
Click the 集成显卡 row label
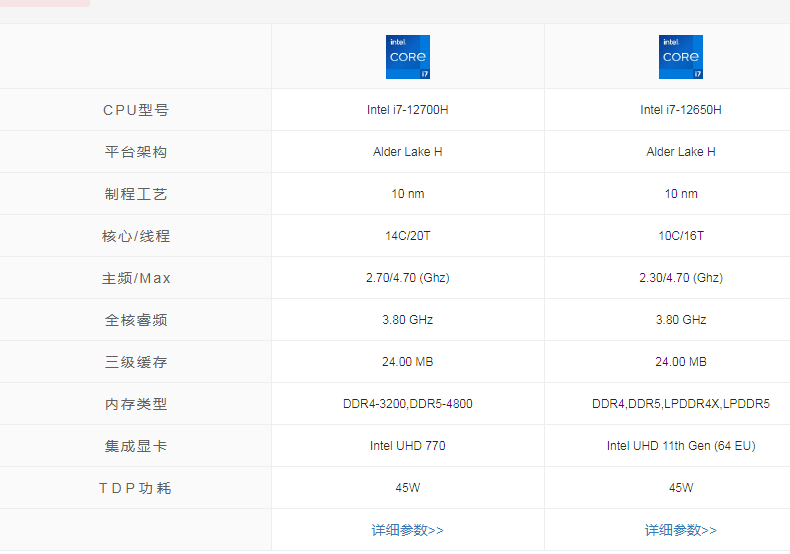tap(136, 446)
